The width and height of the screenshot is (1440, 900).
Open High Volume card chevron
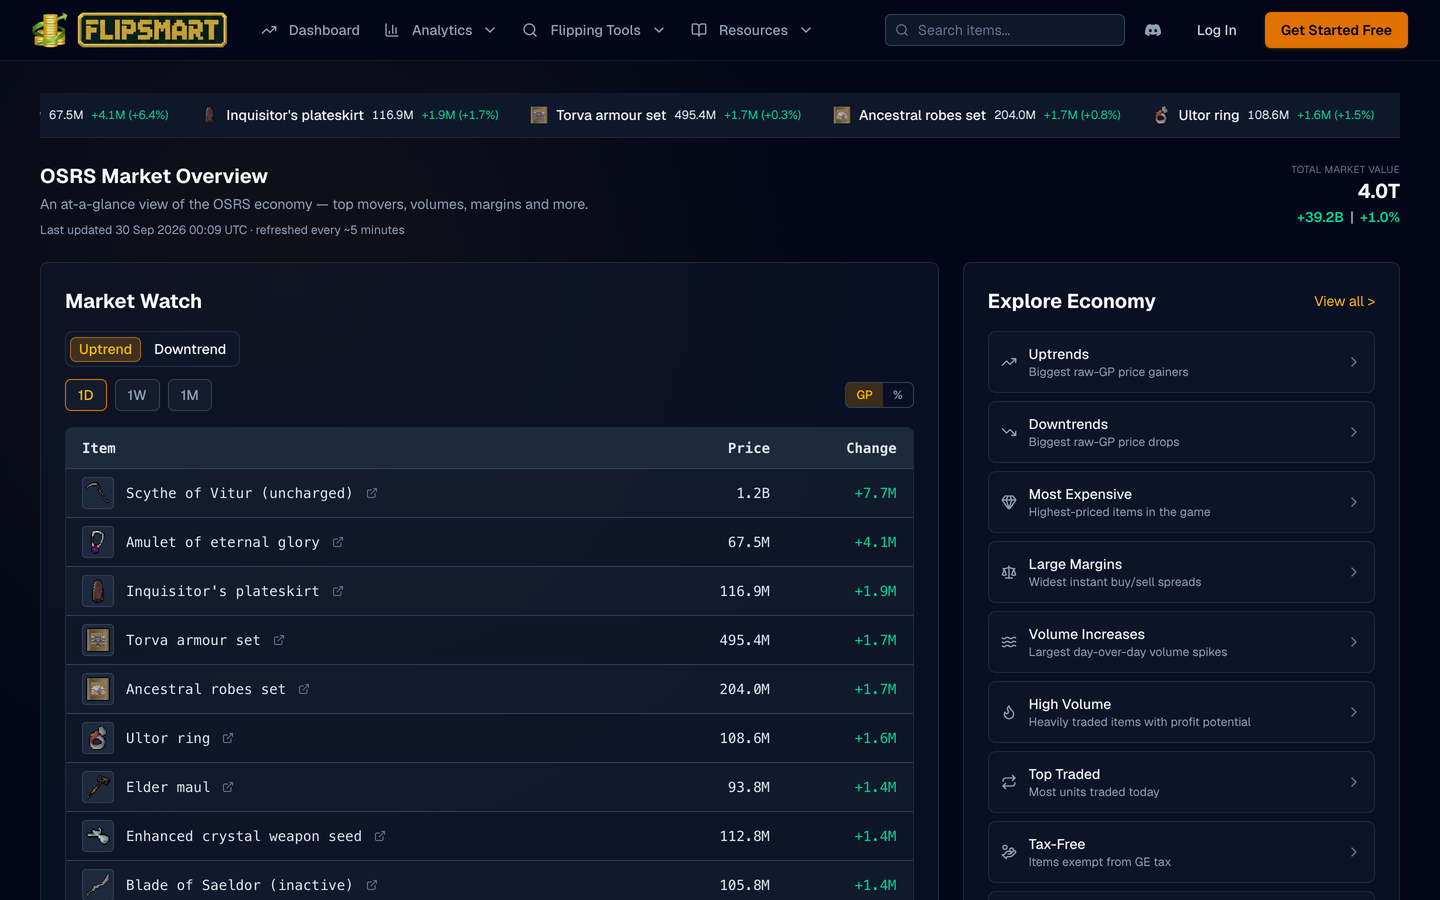point(1354,712)
